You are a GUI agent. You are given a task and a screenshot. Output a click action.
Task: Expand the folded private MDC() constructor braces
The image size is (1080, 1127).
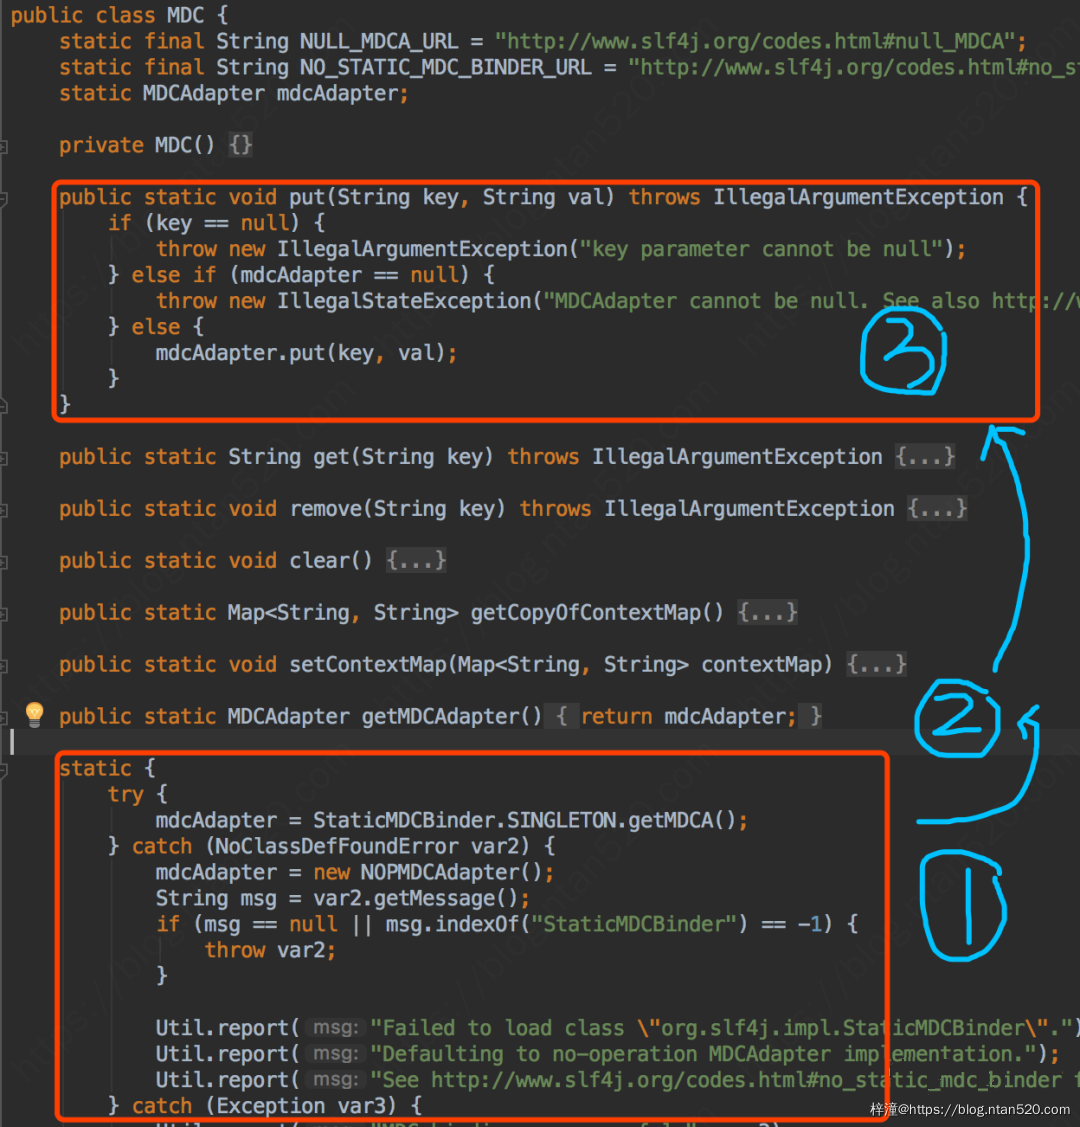(x=241, y=145)
